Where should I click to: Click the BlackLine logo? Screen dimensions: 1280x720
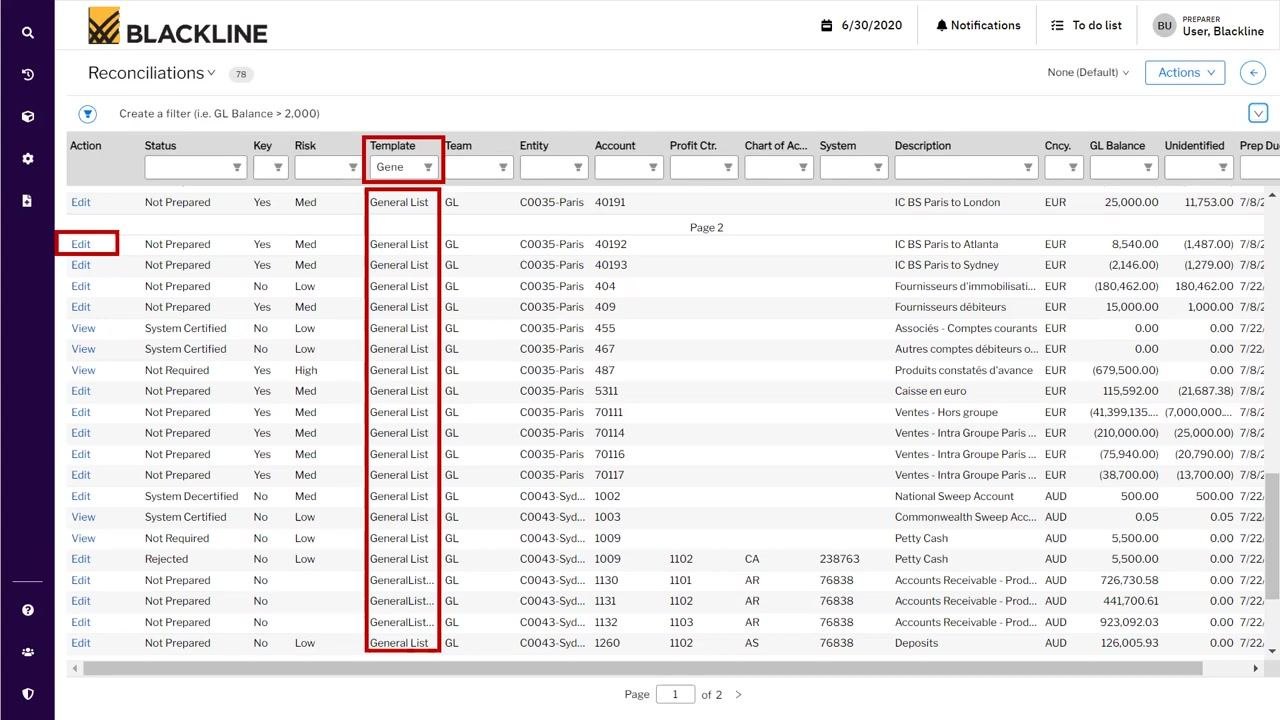pos(177,26)
